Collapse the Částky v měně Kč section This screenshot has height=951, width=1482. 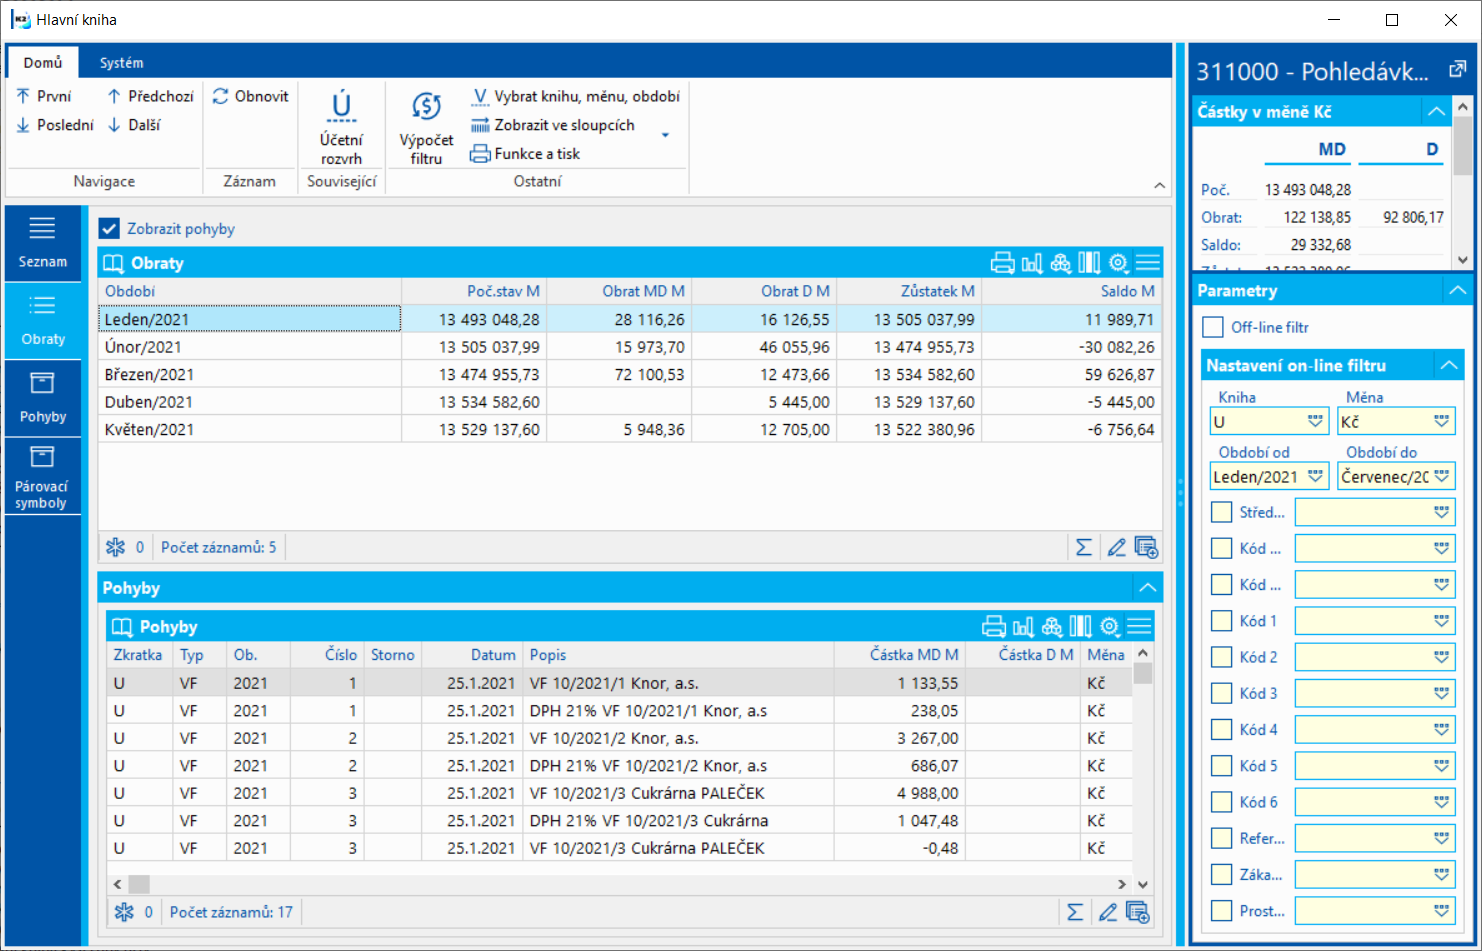[1436, 111]
